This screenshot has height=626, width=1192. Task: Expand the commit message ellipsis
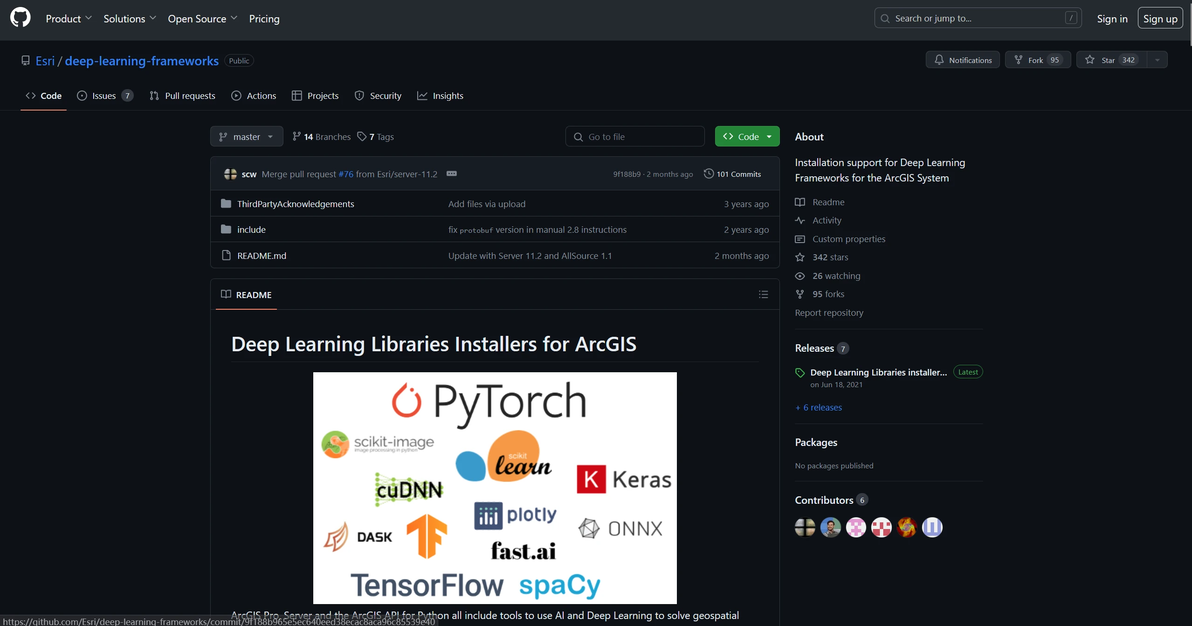(452, 174)
